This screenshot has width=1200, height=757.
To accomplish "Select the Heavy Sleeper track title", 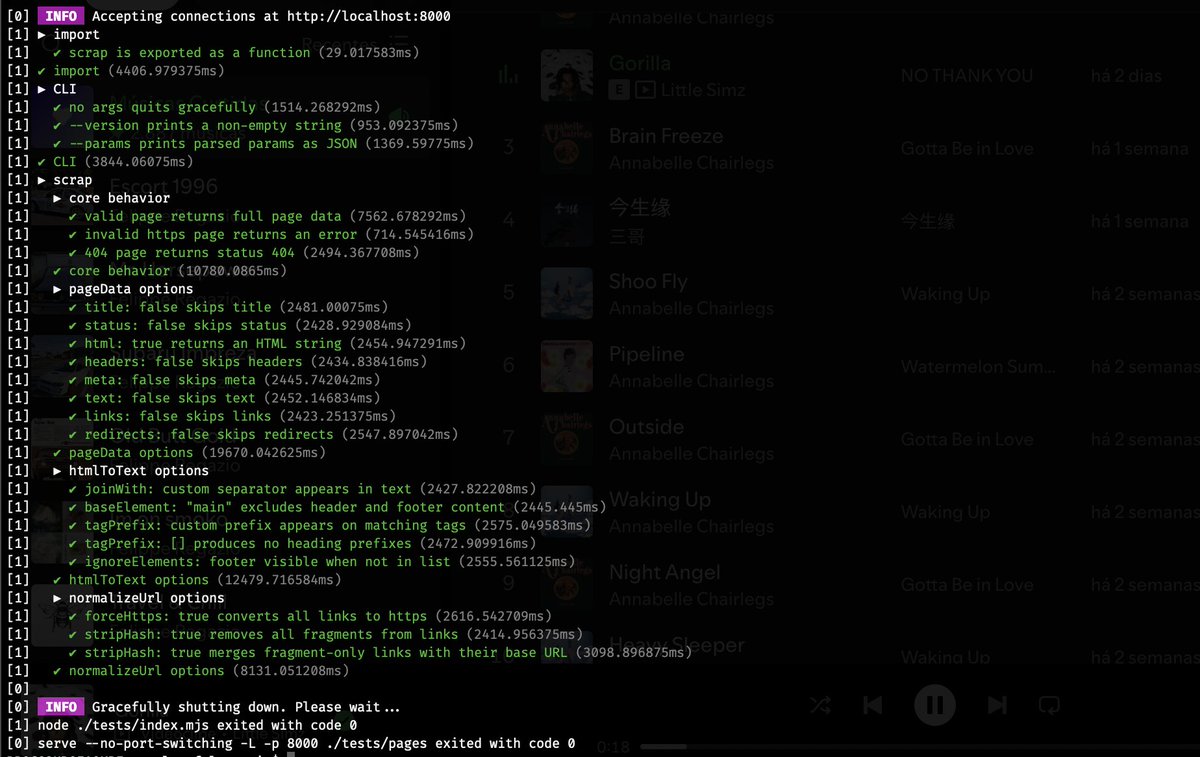I will pos(677,646).
